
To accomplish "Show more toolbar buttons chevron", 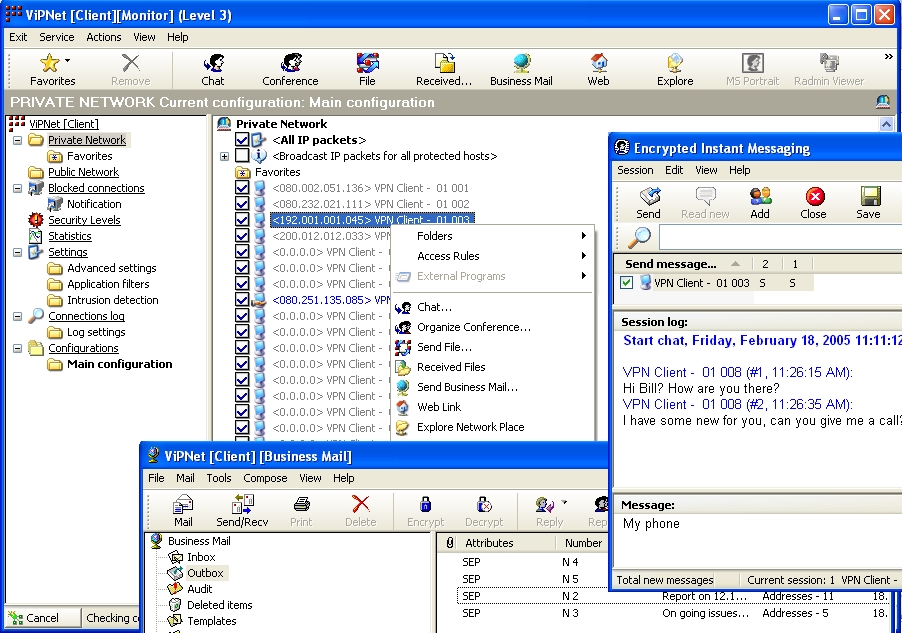I will [x=888, y=56].
